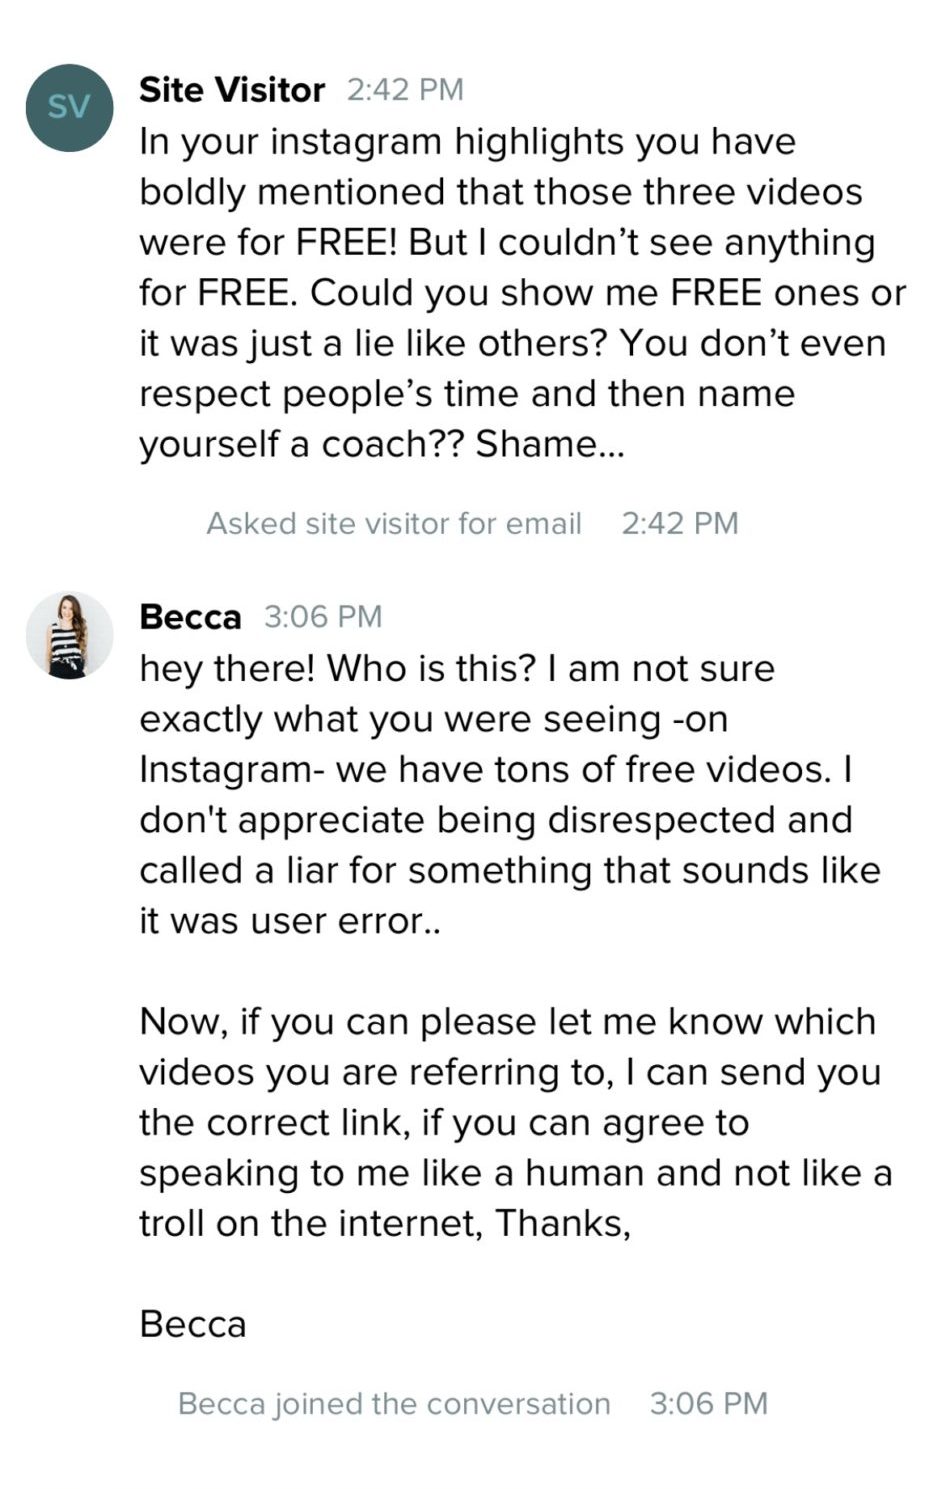The width and height of the screenshot is (946, 1489).
Task: Click the 2:42 PM system event time
Action: tap(680, 524)
